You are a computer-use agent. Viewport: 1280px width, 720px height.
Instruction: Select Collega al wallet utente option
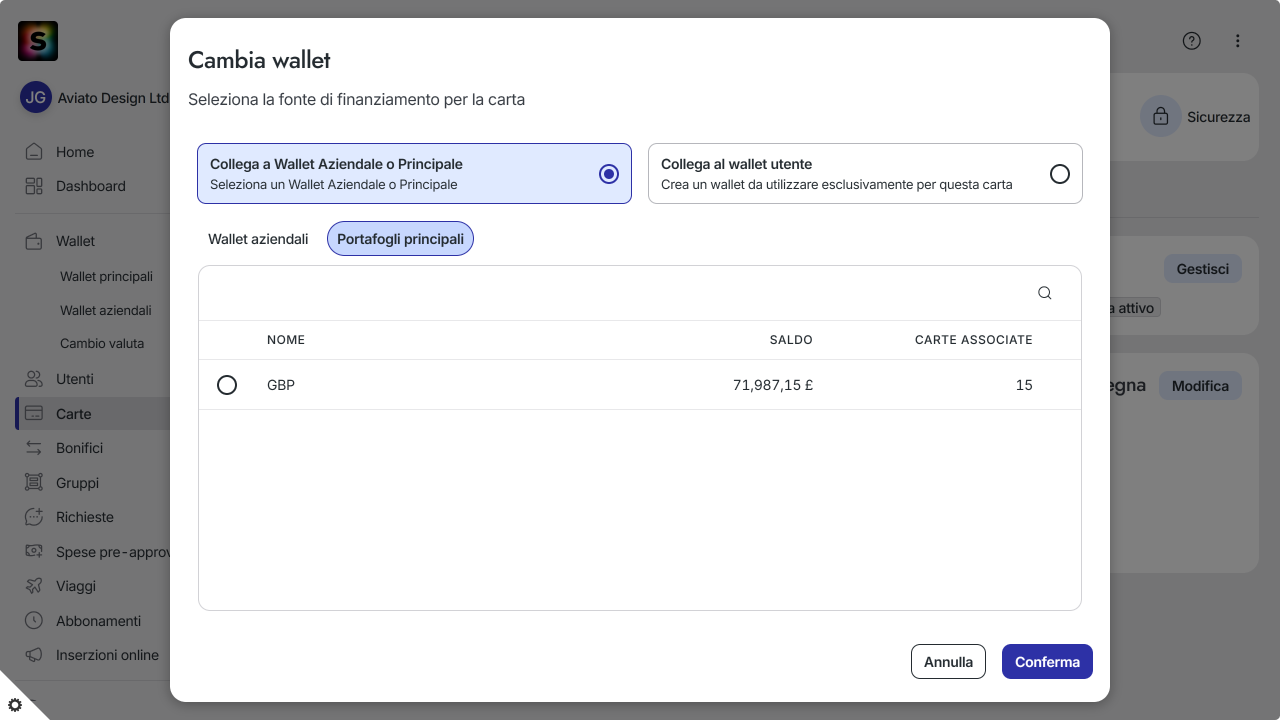tap(865, 174)
